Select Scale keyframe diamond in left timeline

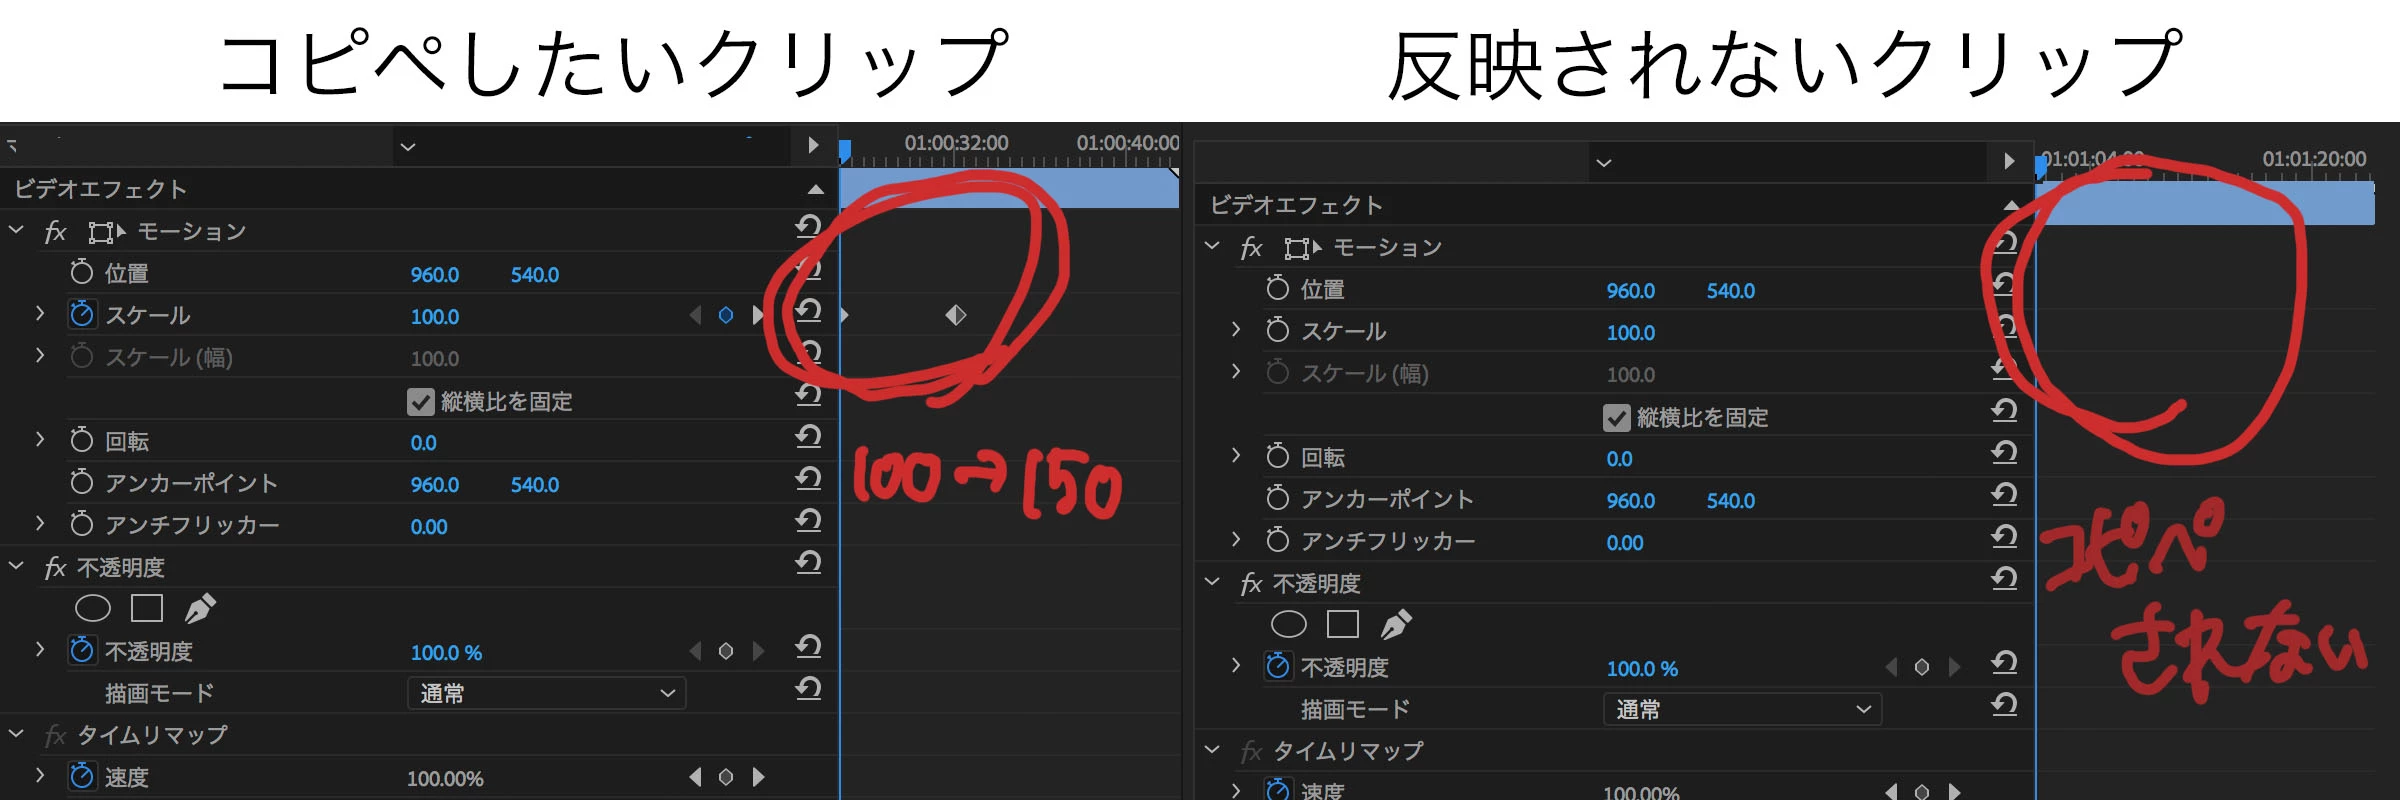click(956, 315)
